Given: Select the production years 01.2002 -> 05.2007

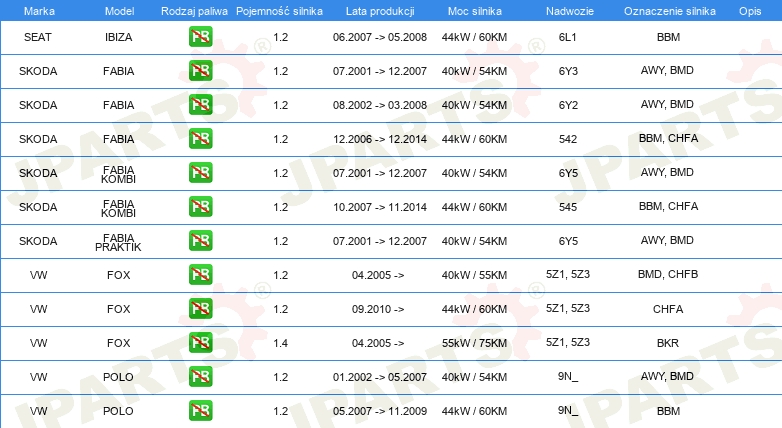Looking at the screenshot, I should coord(380,377).
